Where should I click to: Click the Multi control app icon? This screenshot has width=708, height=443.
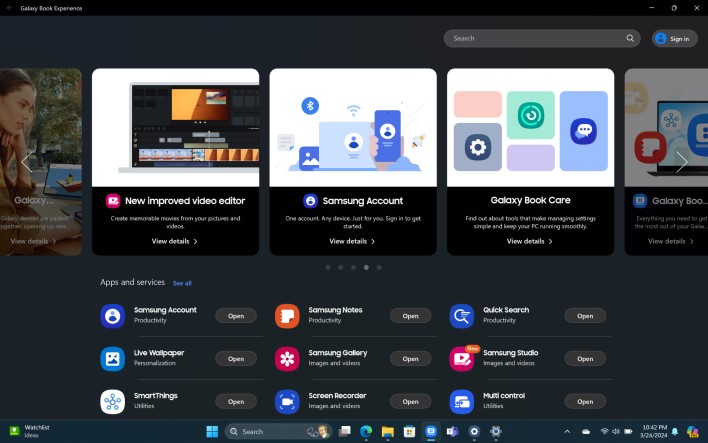(461, 402)
